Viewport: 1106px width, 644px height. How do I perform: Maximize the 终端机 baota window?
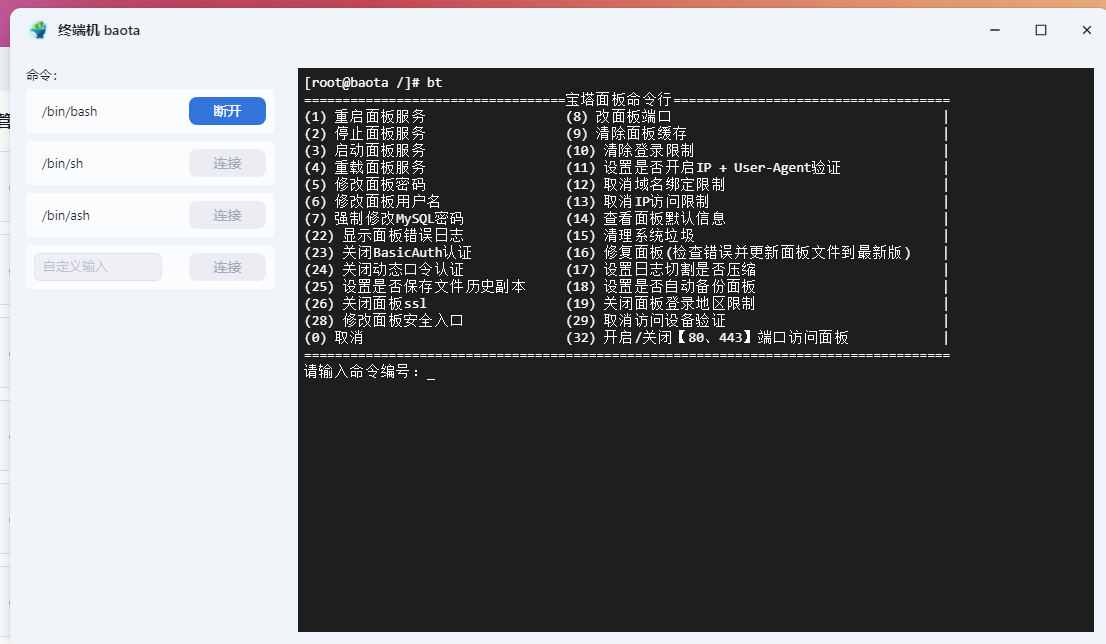(x=1040, y=30)
